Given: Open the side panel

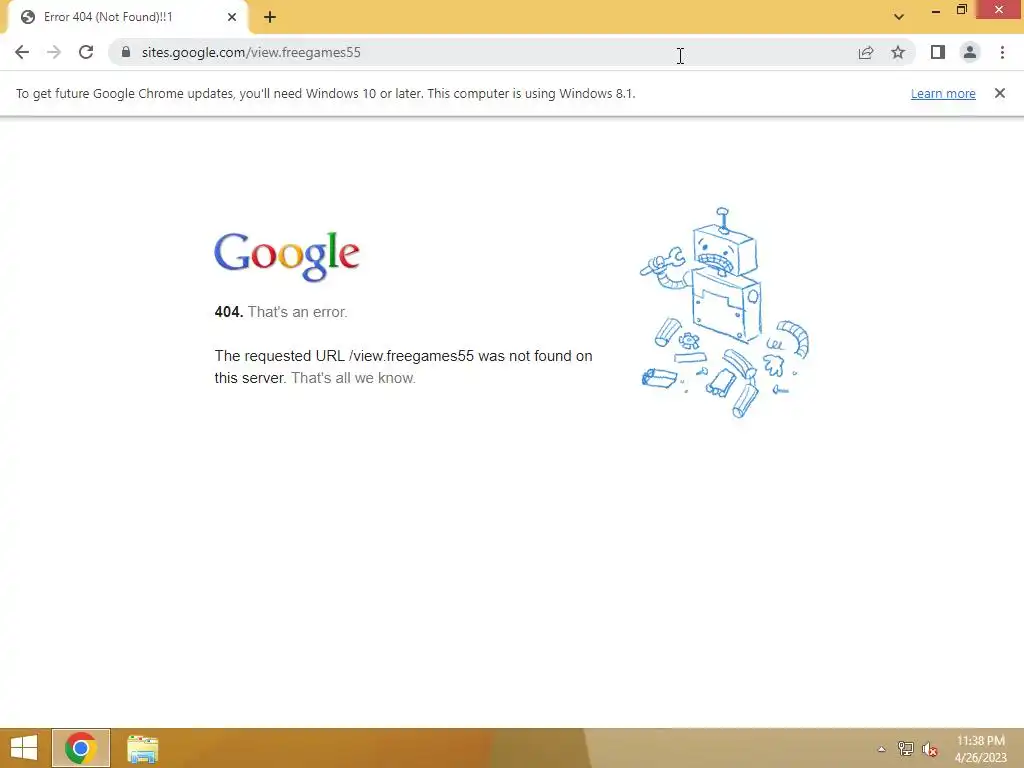Looking at the screenshot, I should tap(938, 52).
